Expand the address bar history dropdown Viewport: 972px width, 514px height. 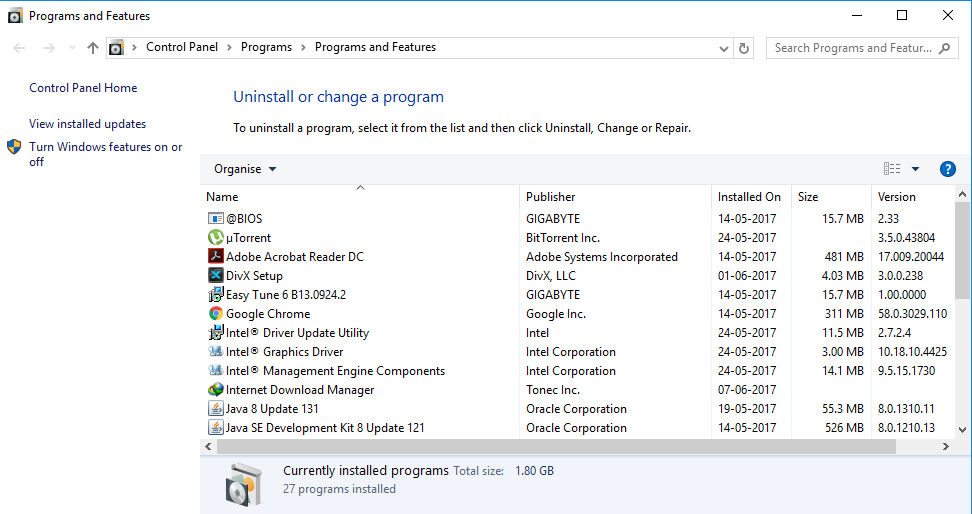click(x=723, y=48)
